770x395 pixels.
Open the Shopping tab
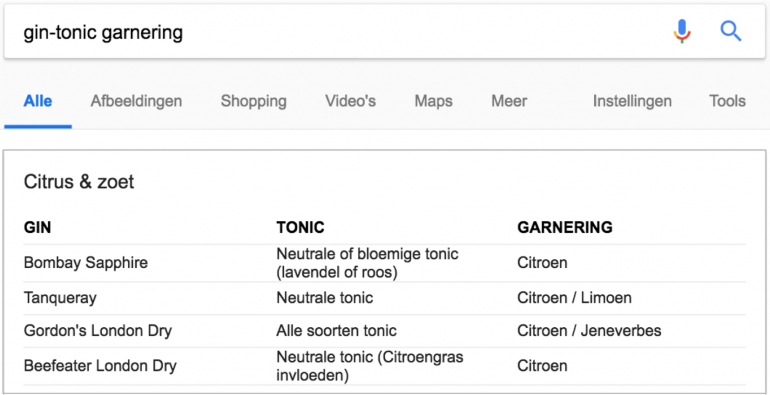click(x=253, y=101)
